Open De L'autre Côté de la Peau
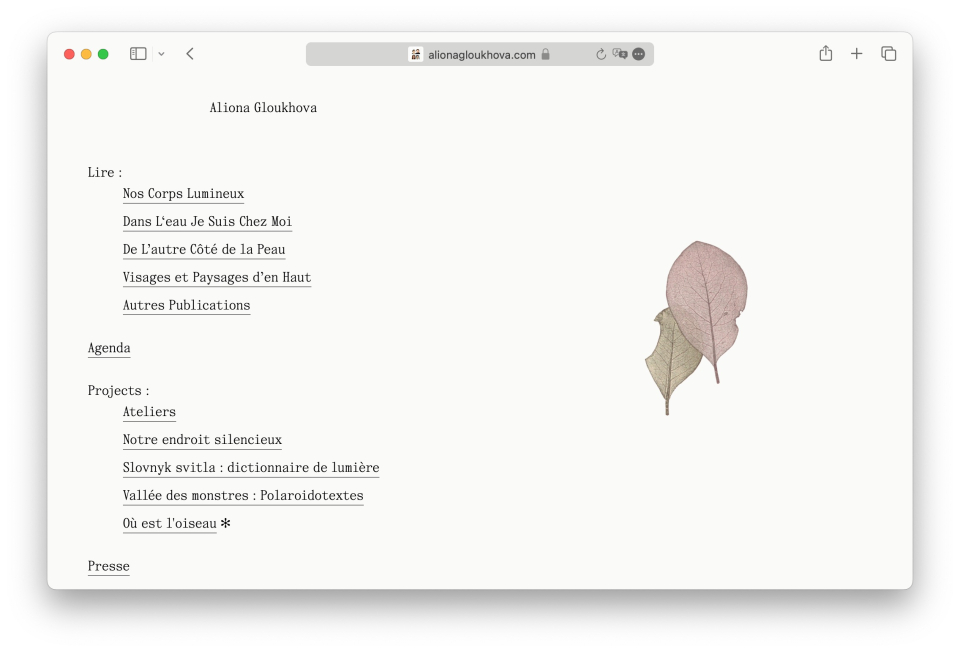This screenshot has height=652, width=960. pyautogui.click(x=204, y=250)
